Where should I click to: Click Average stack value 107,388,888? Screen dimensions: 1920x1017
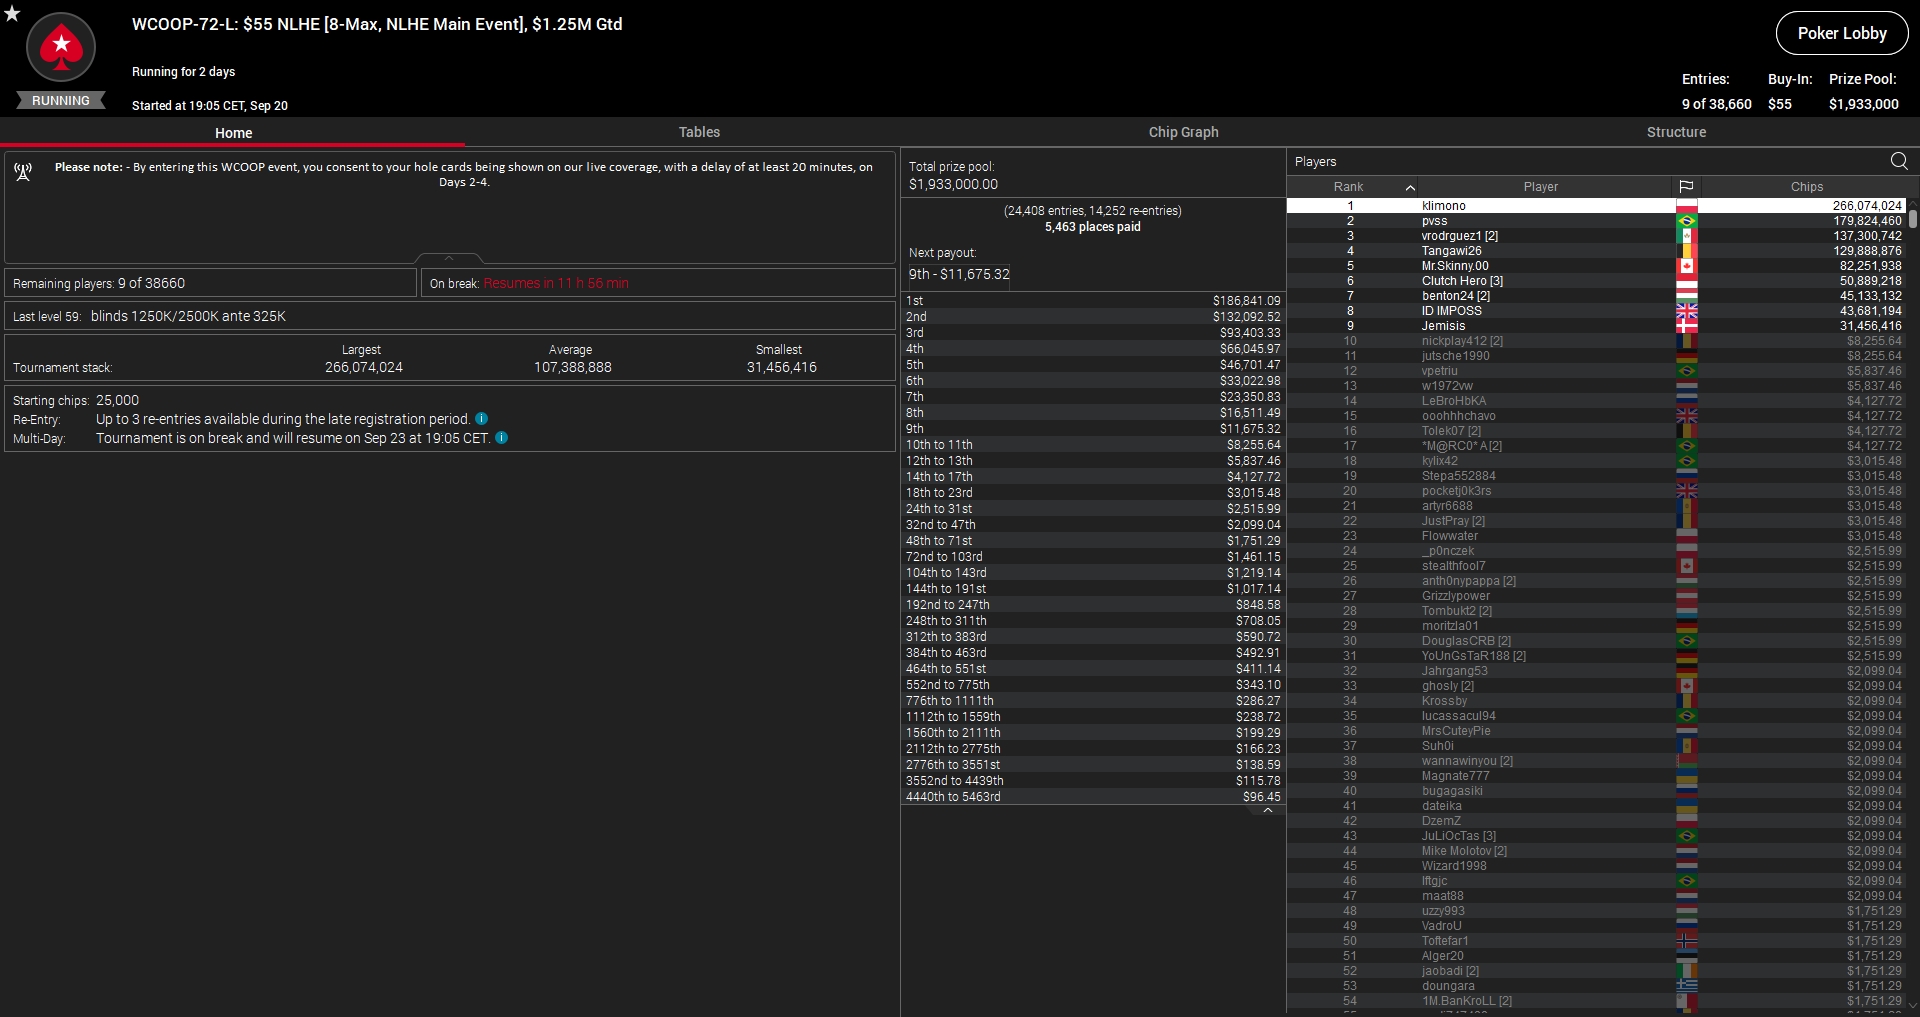pyautogui.click(x=572, y=367)
